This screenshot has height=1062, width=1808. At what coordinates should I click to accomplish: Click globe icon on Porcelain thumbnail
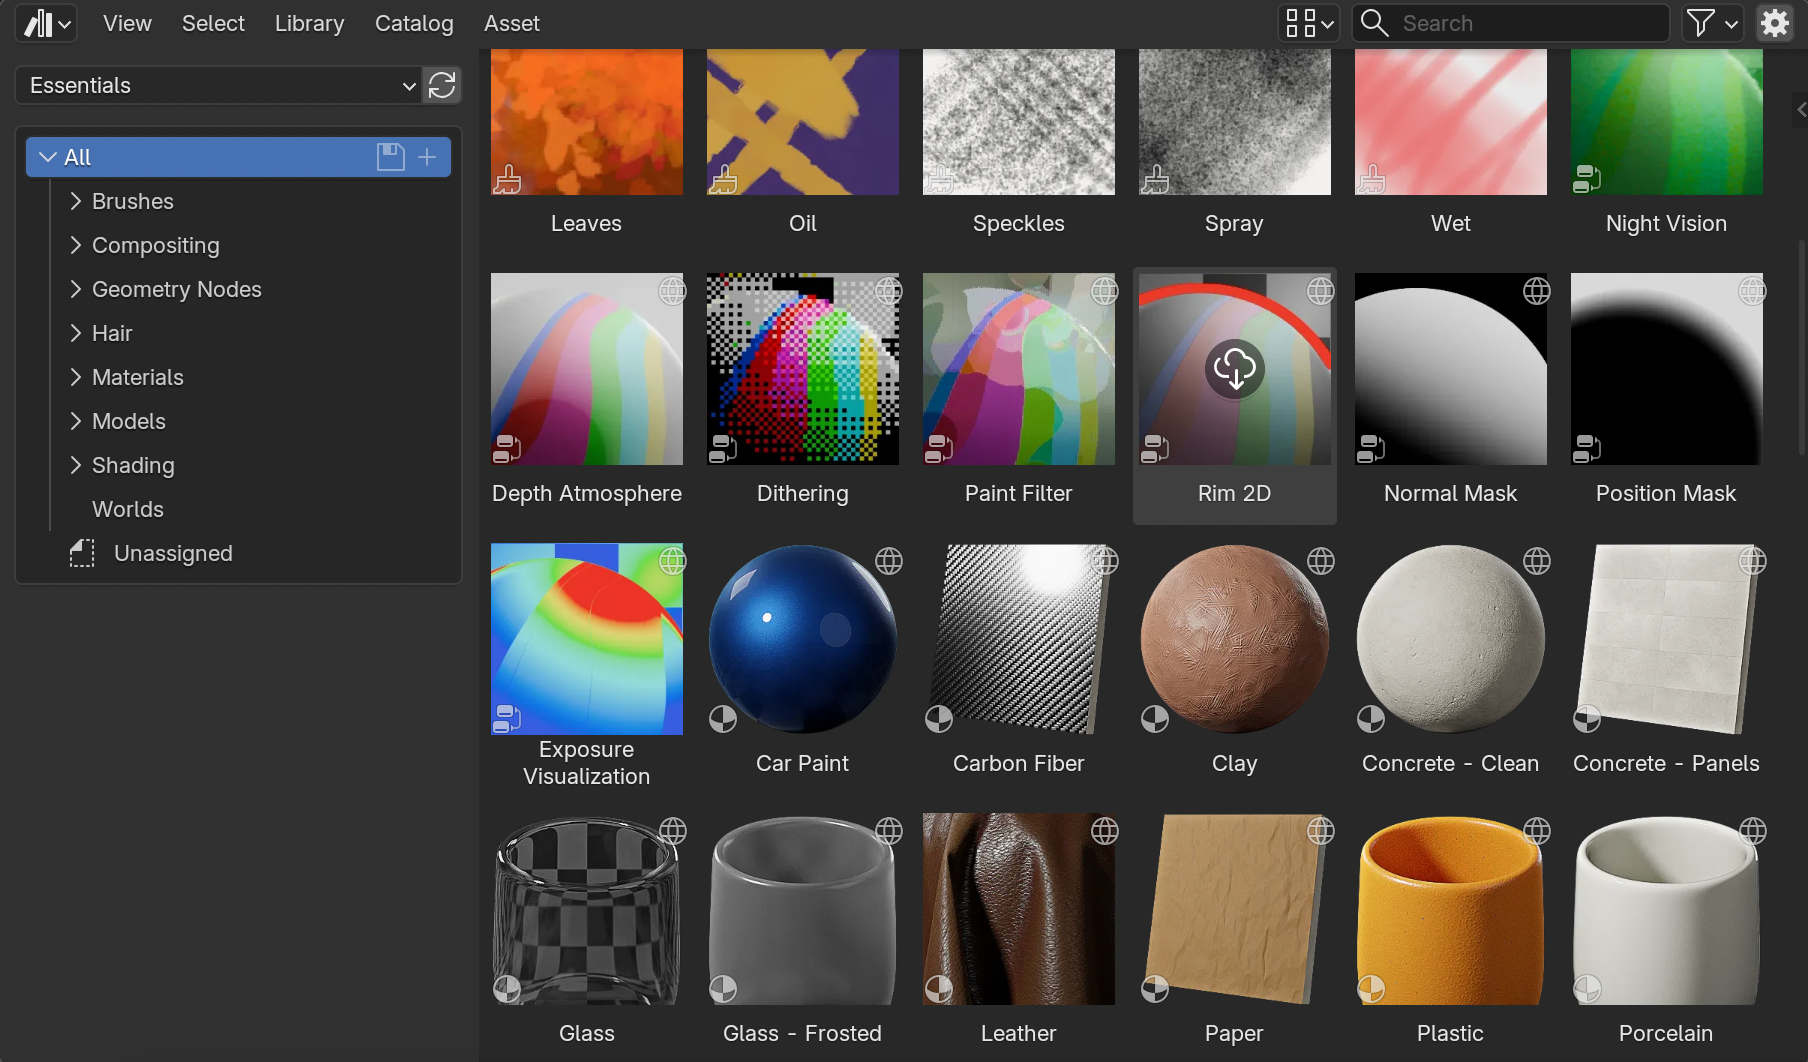1753,831
